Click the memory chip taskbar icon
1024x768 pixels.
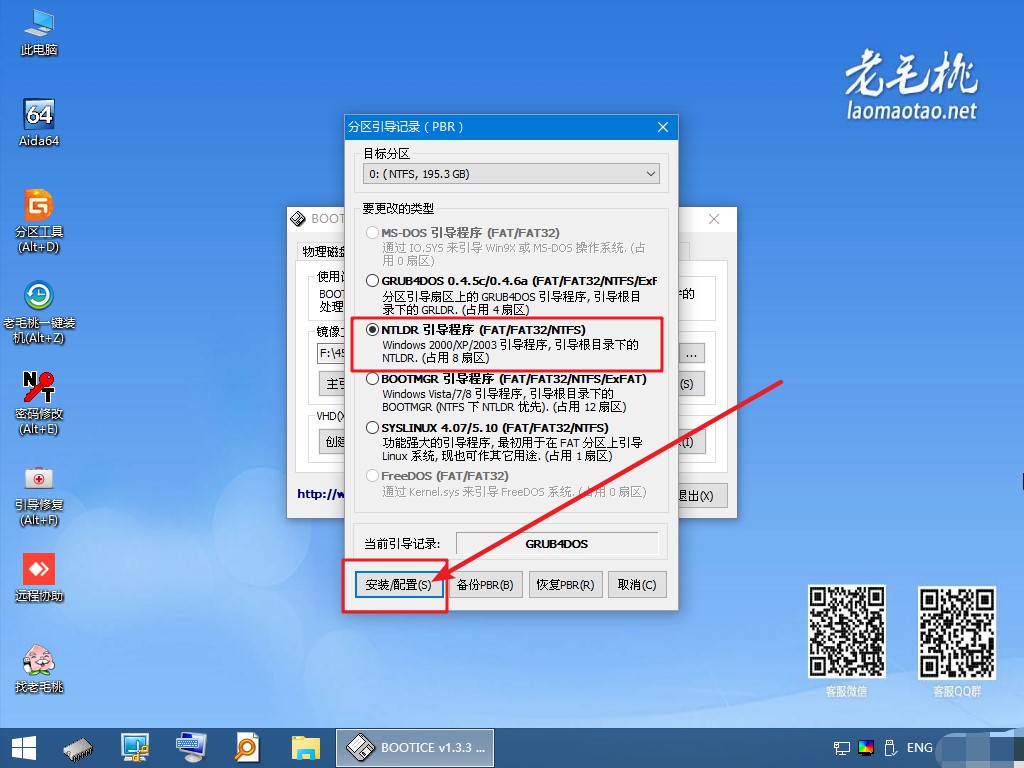(x=78, y=748)
